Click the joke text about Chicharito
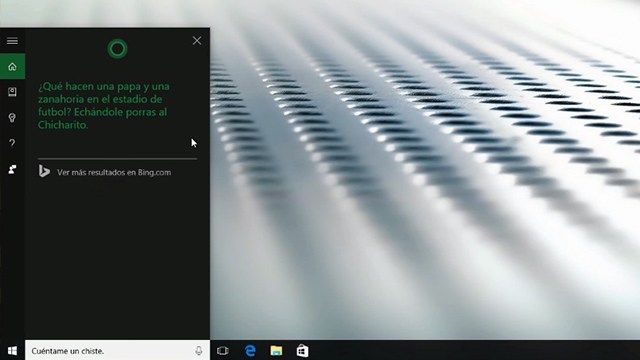This screenshot has width=640, height=360. coord(104,105)
